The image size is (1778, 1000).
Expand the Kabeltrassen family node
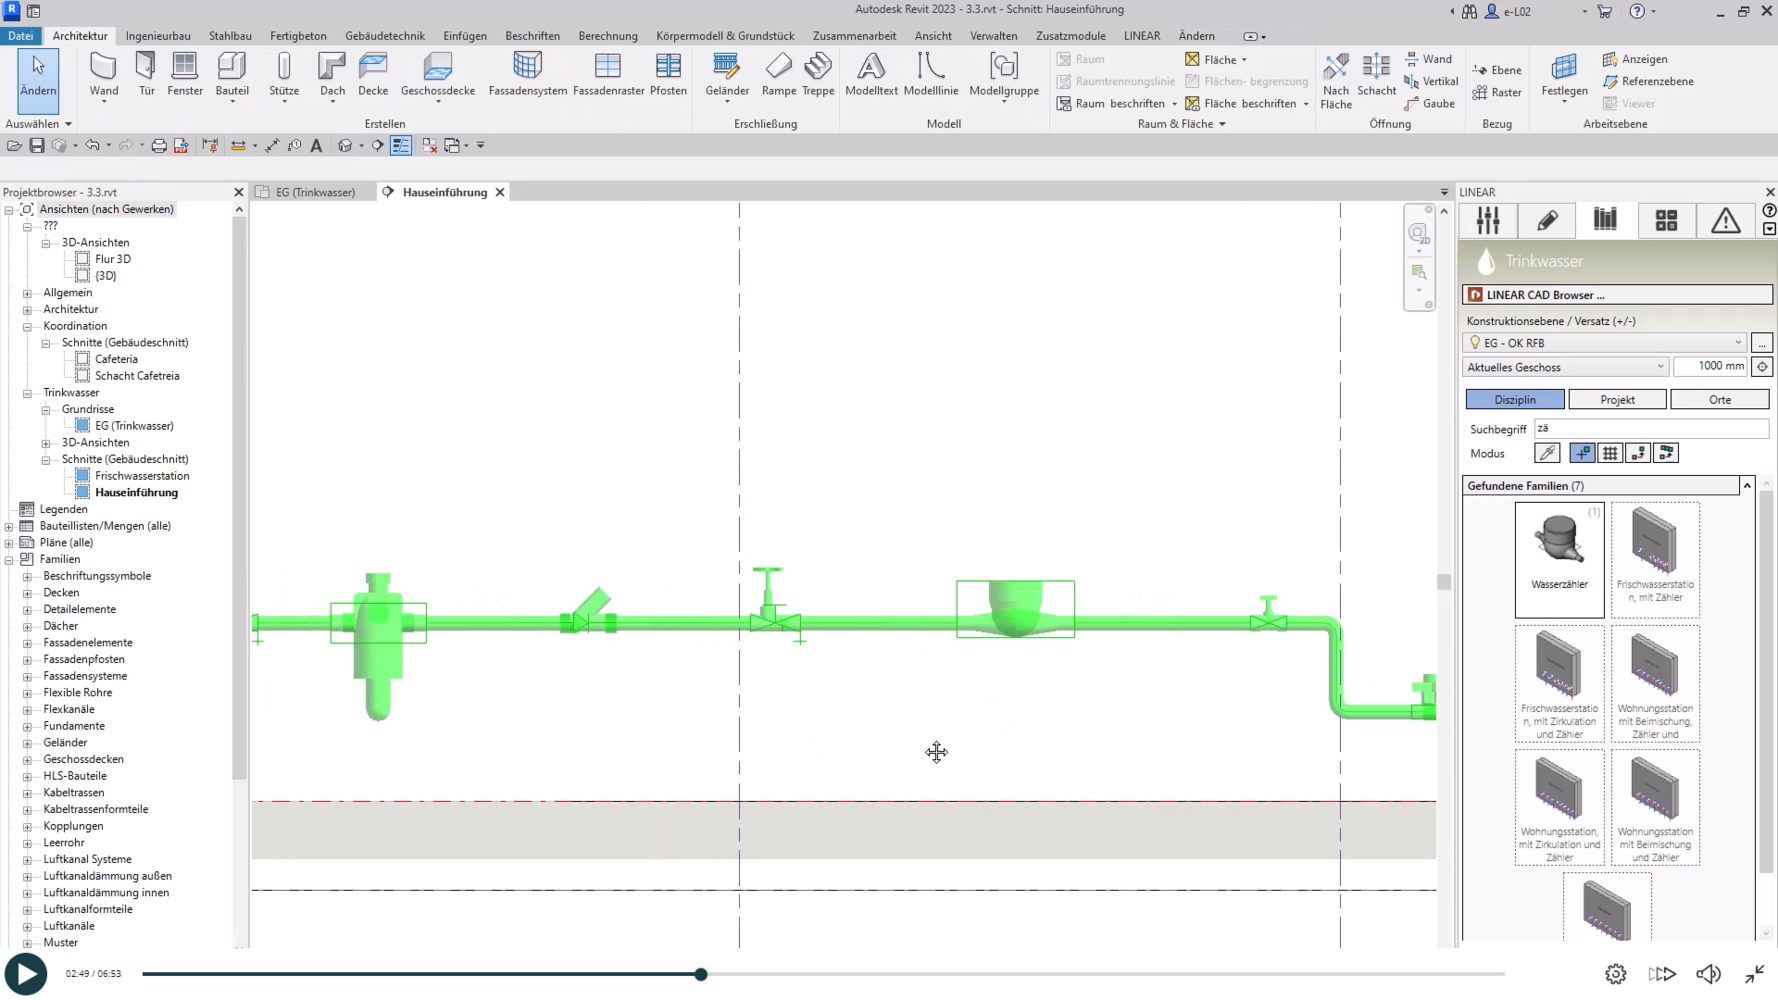coord(28,793)
